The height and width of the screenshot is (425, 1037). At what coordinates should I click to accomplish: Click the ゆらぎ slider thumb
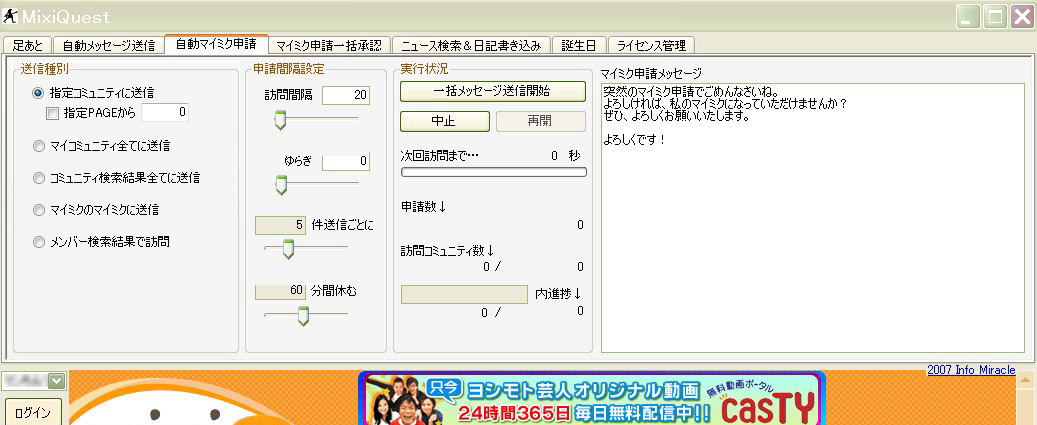[281, 185]
